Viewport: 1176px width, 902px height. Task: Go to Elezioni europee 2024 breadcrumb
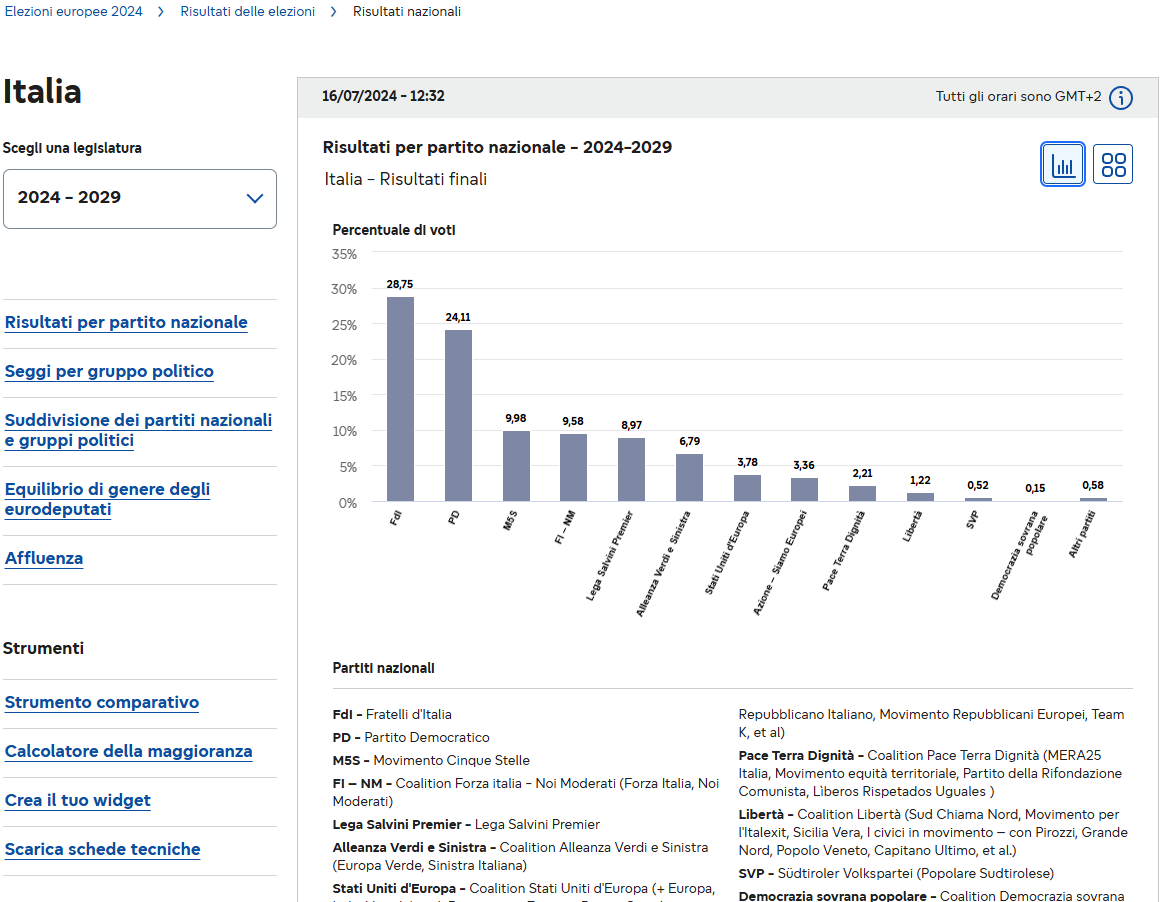(x=73, y=12)
